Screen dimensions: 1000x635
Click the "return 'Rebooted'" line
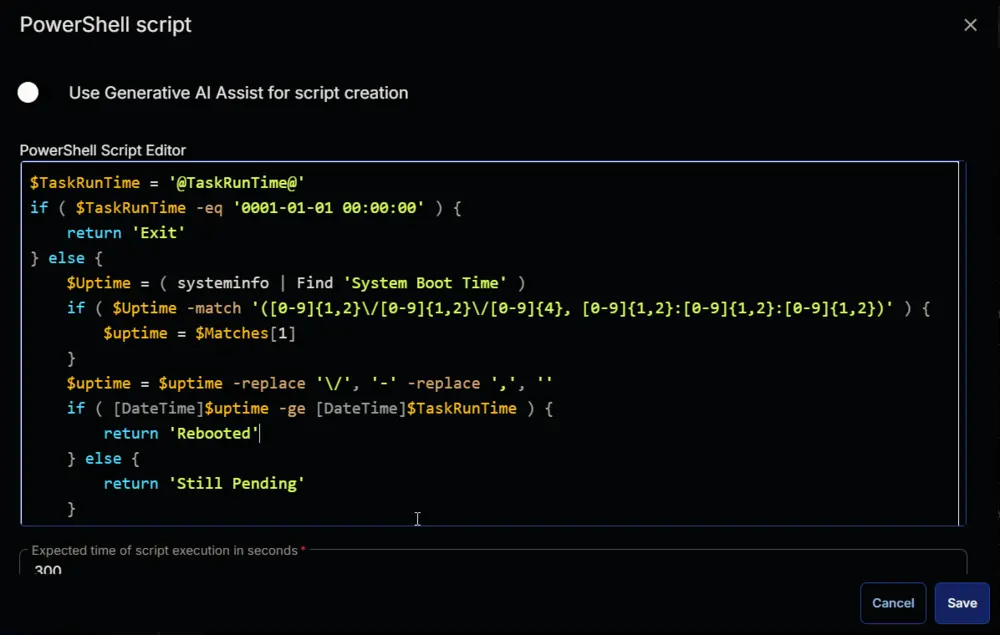(181, 434)
